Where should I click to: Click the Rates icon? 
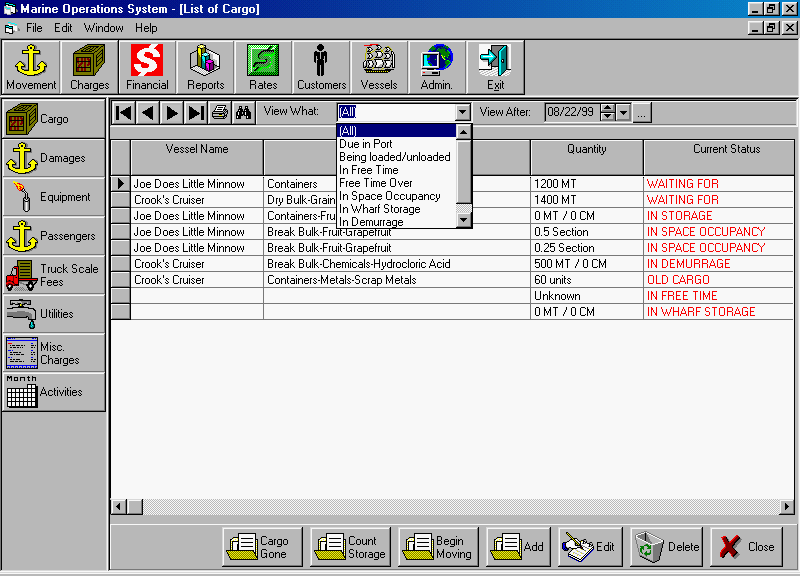(x=263, y=67)
